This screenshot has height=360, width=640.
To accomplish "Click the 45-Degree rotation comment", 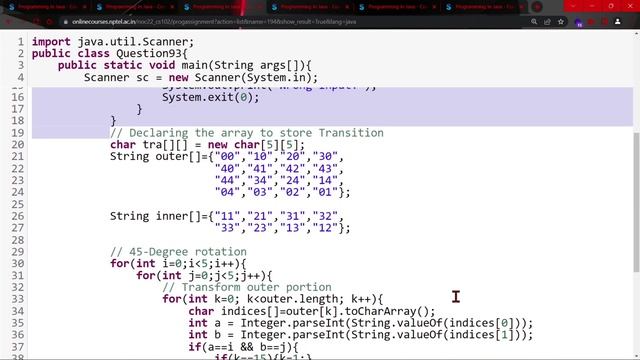I will (178, 251).
